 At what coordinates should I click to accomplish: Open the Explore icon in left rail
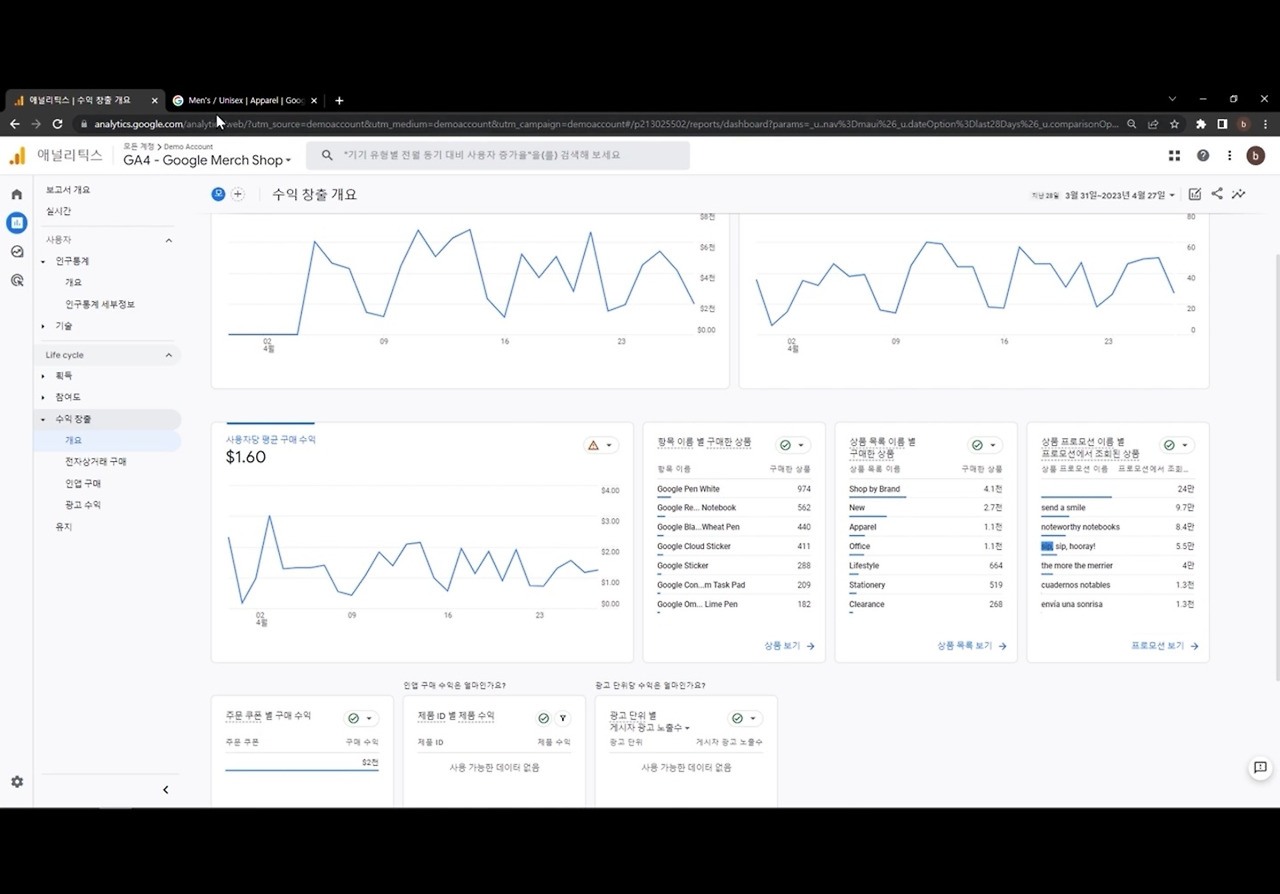17,252
